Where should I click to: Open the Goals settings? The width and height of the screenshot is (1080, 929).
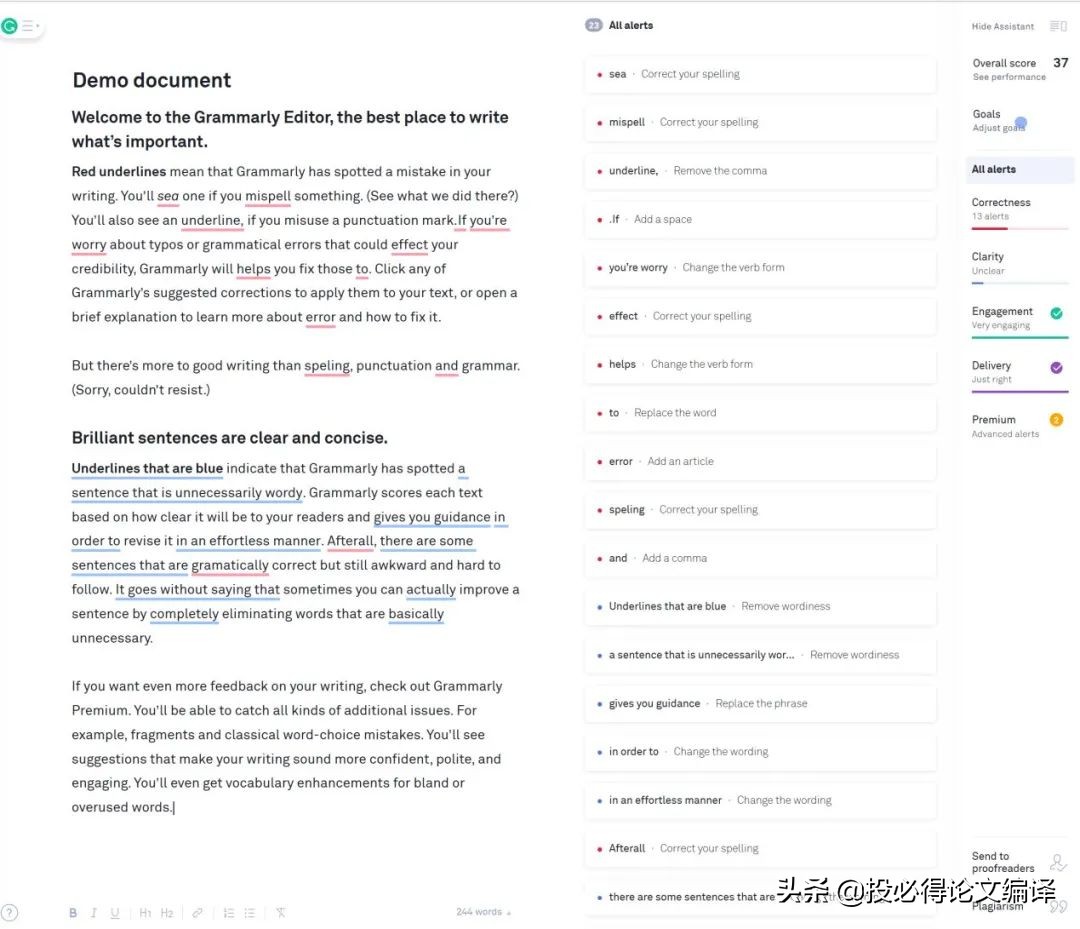tap(999, 121)
